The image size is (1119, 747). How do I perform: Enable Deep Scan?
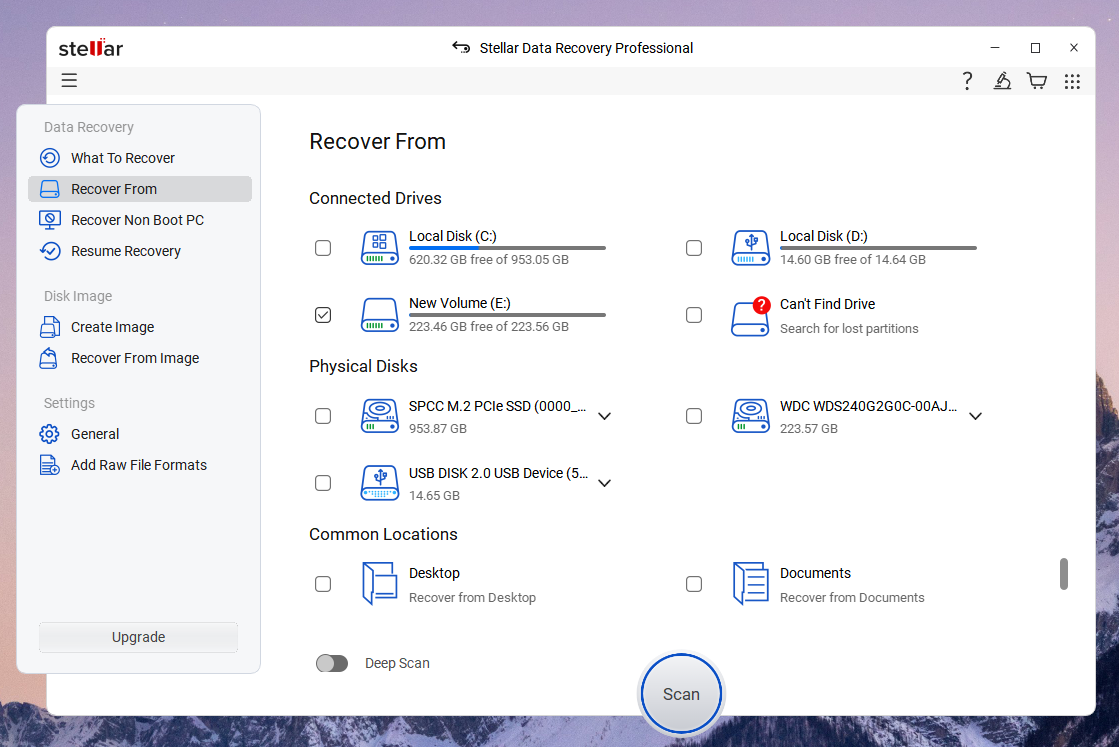pyautogui.click(x=332, y=663)
